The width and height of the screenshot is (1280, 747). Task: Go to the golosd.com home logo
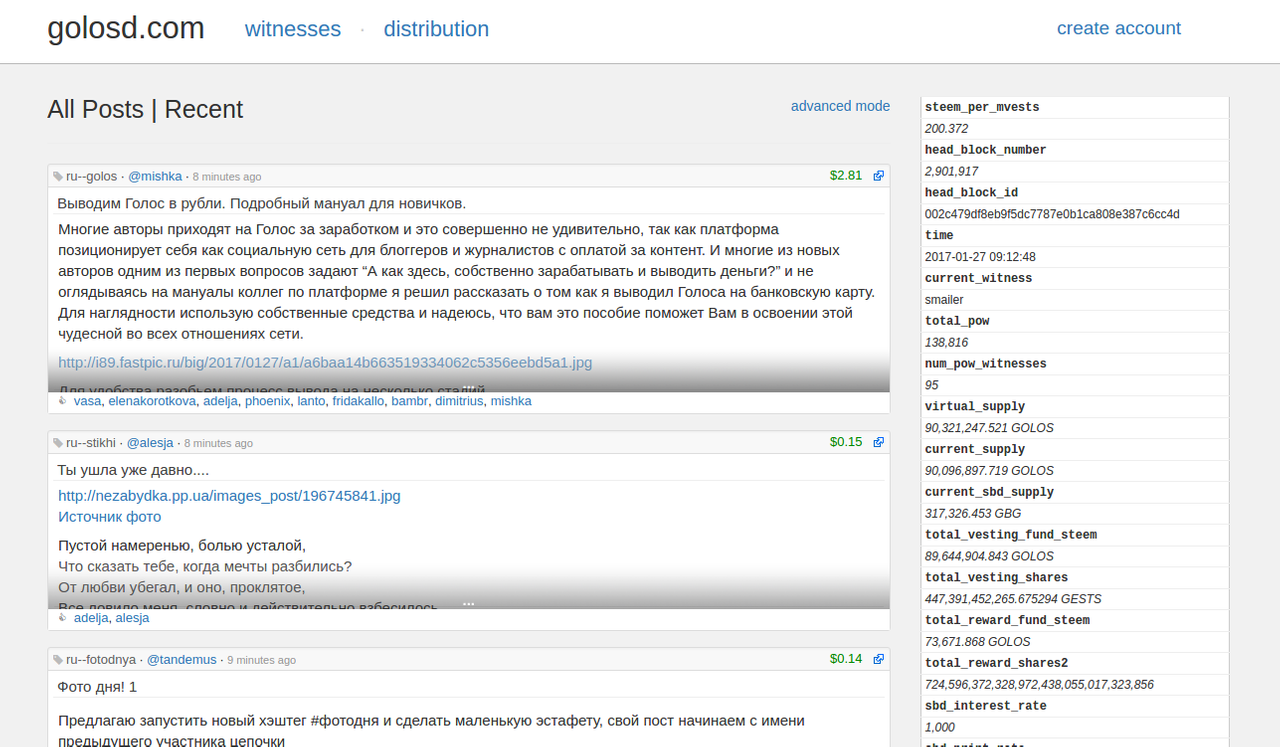pos(126,28)
